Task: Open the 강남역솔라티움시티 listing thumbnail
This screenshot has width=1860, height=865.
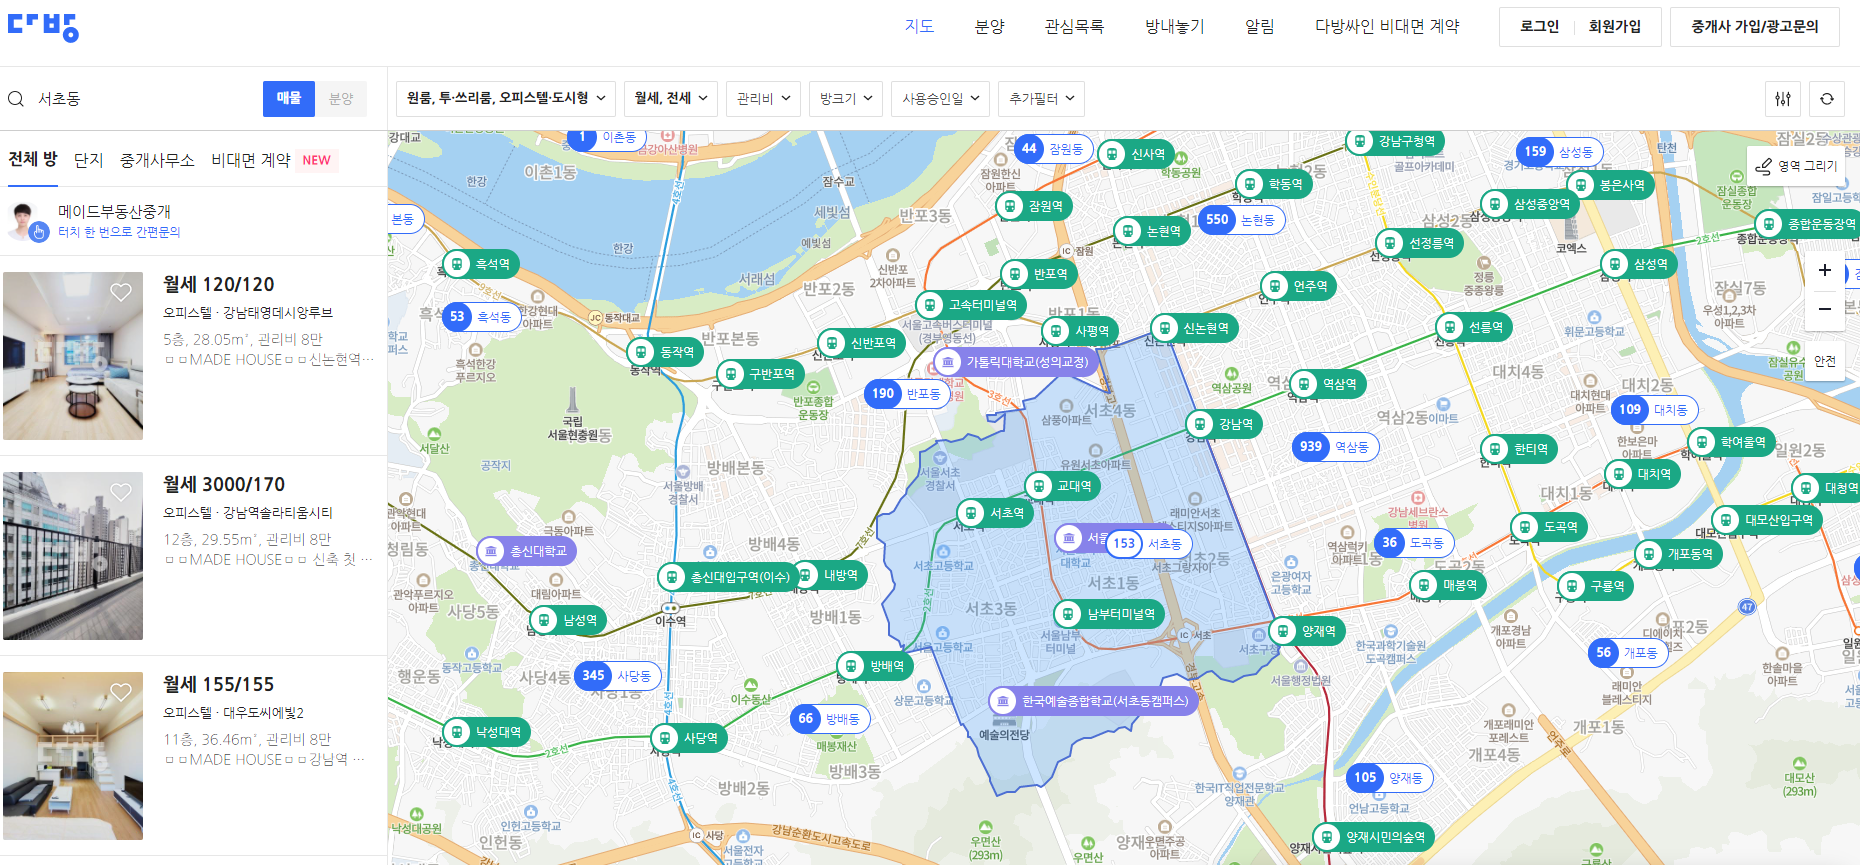Action: pyautogui.click(x=73, y=556)
